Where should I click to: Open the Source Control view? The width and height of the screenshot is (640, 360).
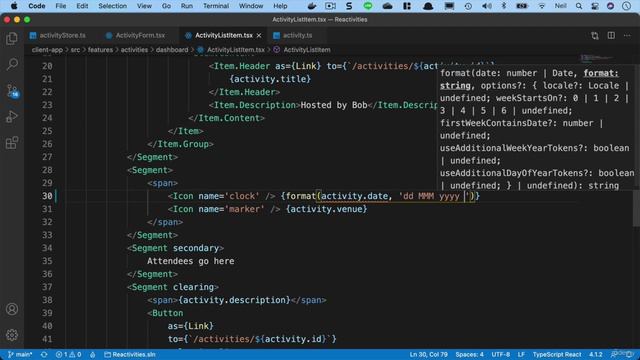tap(12, 91)
